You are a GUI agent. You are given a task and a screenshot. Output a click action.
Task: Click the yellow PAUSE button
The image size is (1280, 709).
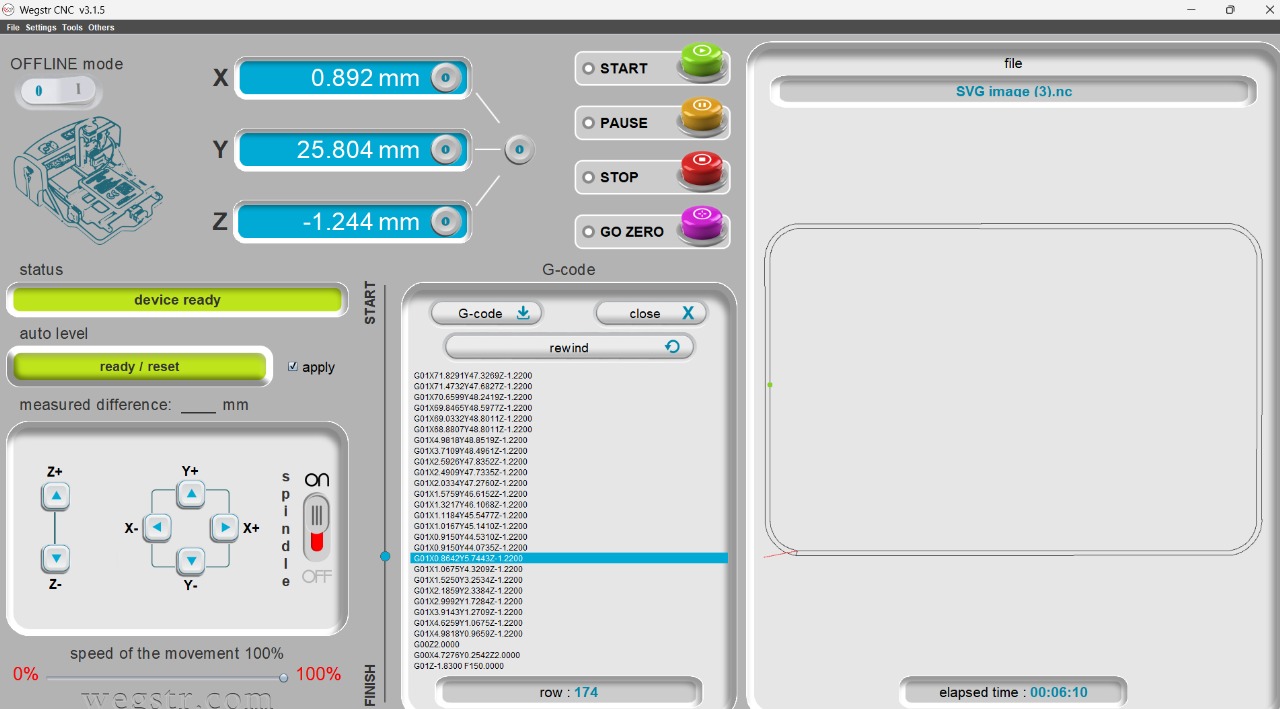[x=702, y=116]
